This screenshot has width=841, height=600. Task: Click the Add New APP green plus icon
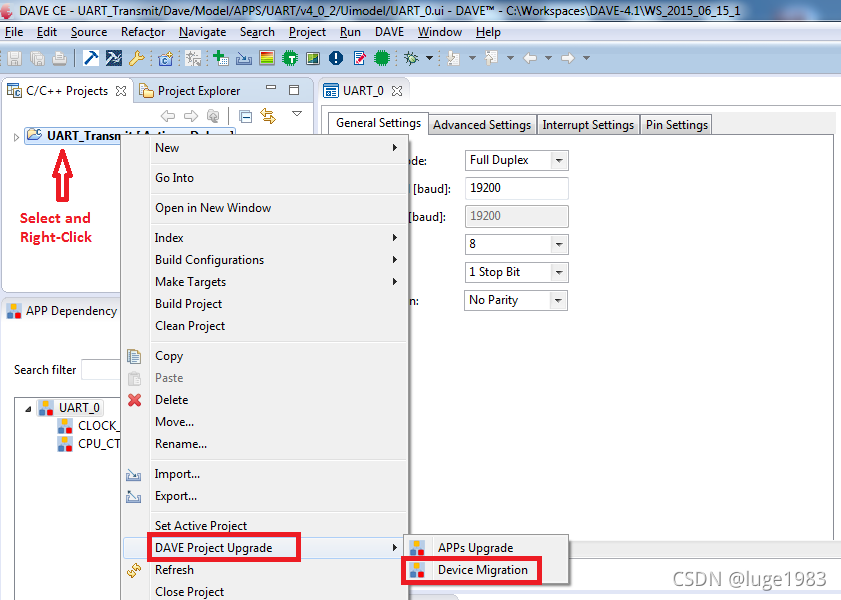pos(221,58)
